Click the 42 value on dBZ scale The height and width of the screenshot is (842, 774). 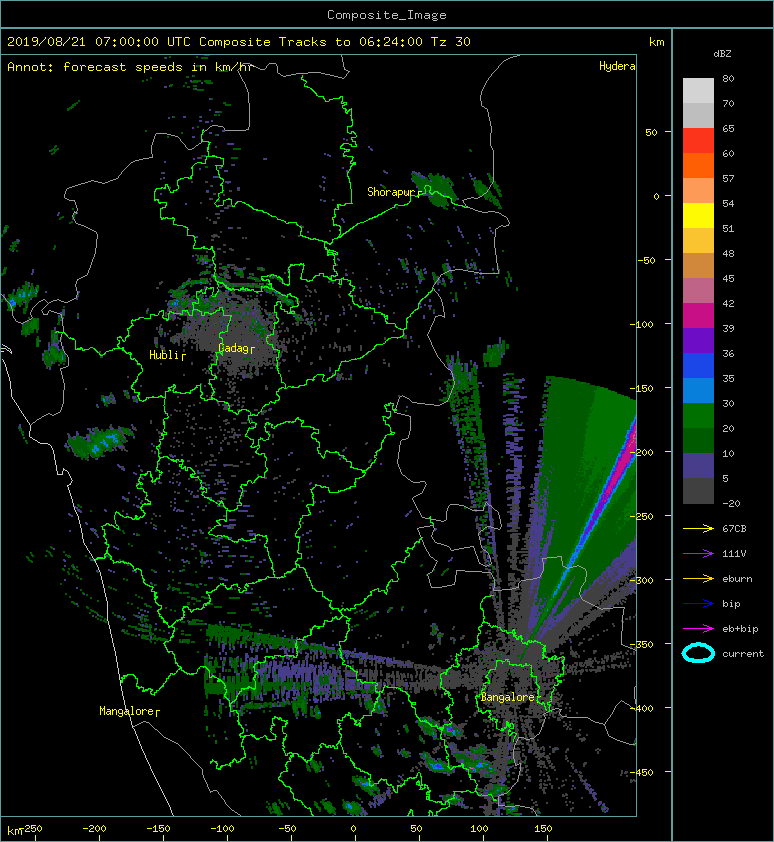[728, 303]
